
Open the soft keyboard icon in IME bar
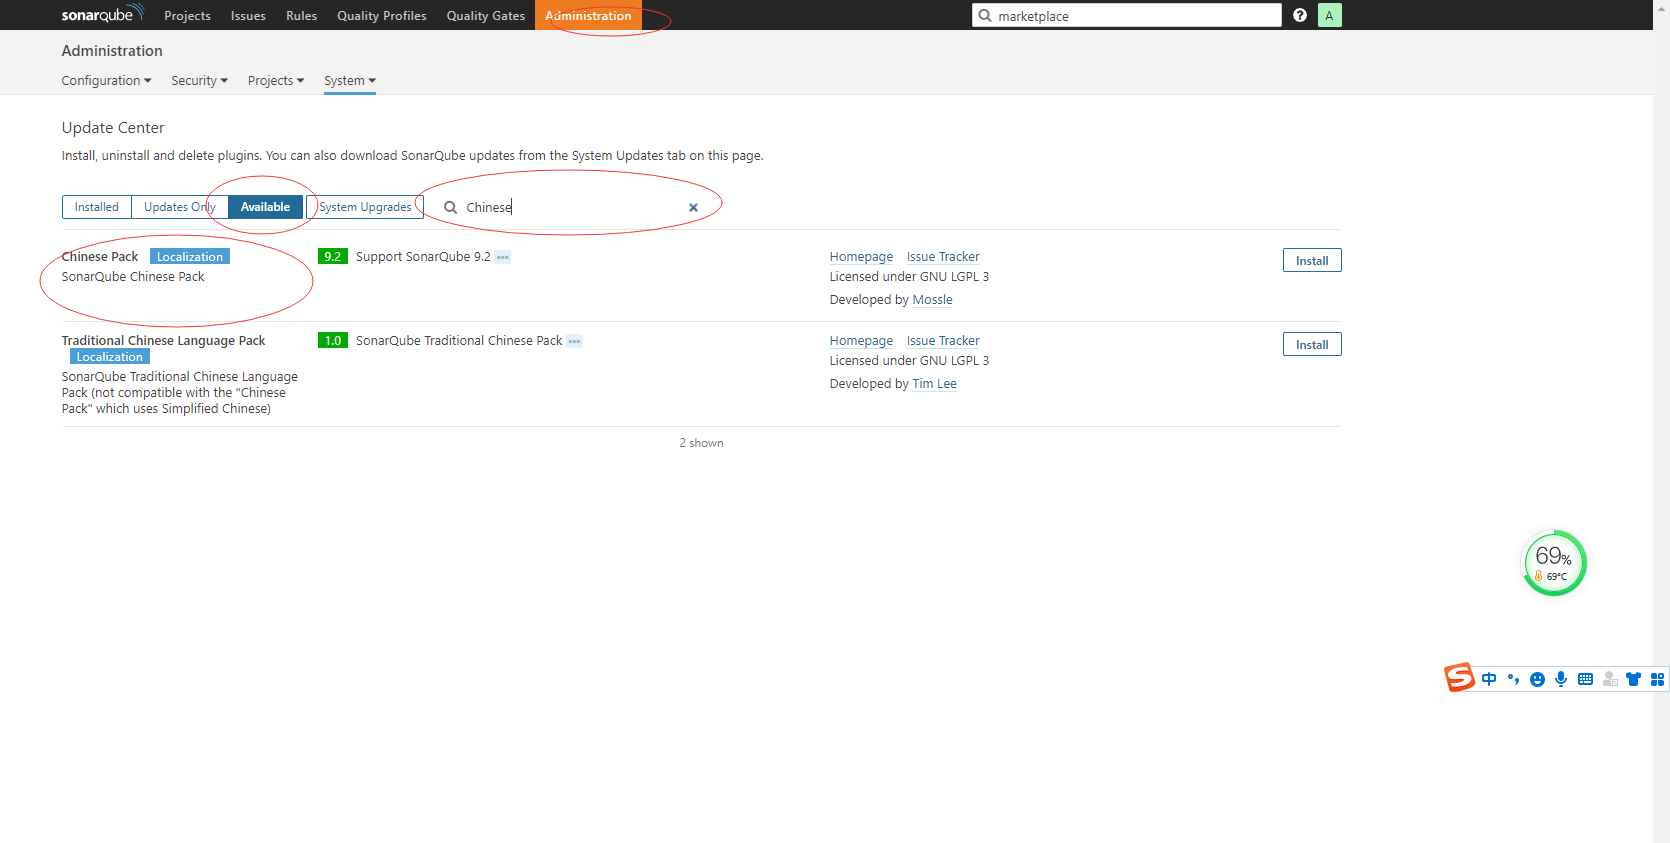point(1585,679)
